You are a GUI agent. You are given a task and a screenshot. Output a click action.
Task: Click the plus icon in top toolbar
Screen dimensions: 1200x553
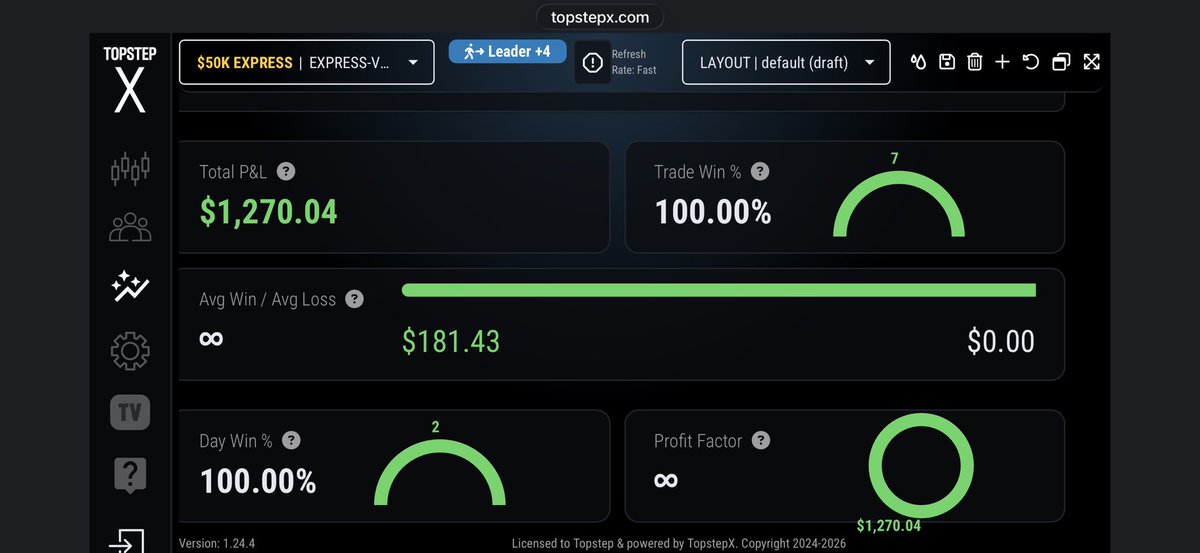(x=1003, y=62)
